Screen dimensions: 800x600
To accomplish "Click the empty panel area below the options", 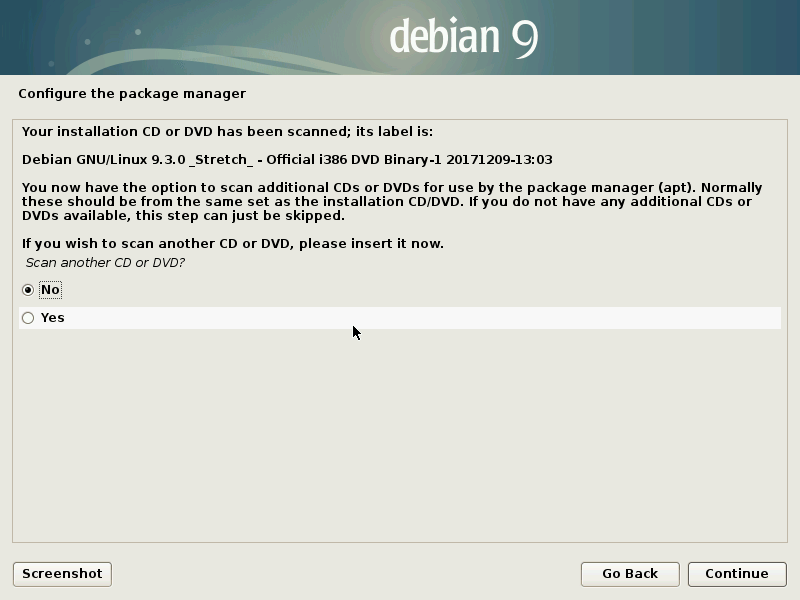I will click(x=400, y=440).
